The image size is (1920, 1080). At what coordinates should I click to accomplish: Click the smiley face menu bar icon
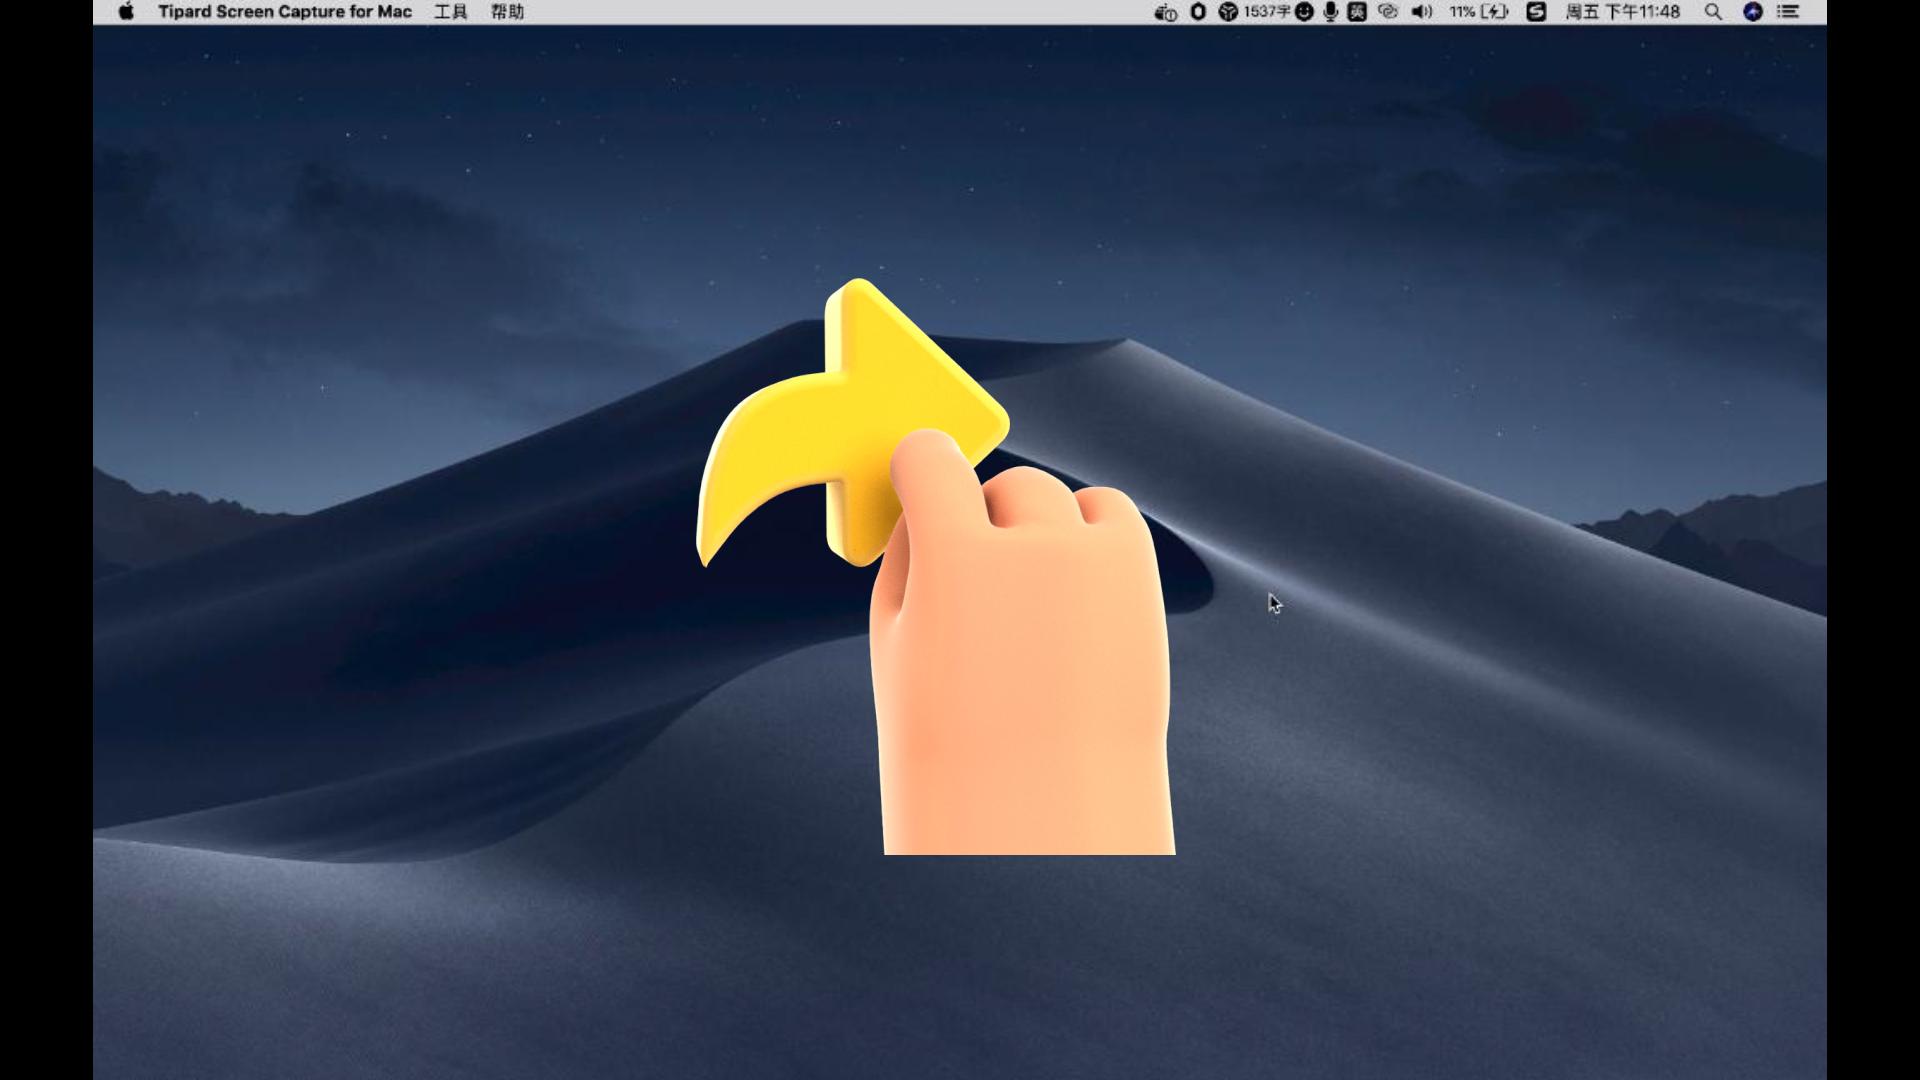[x=1304, y=12]
